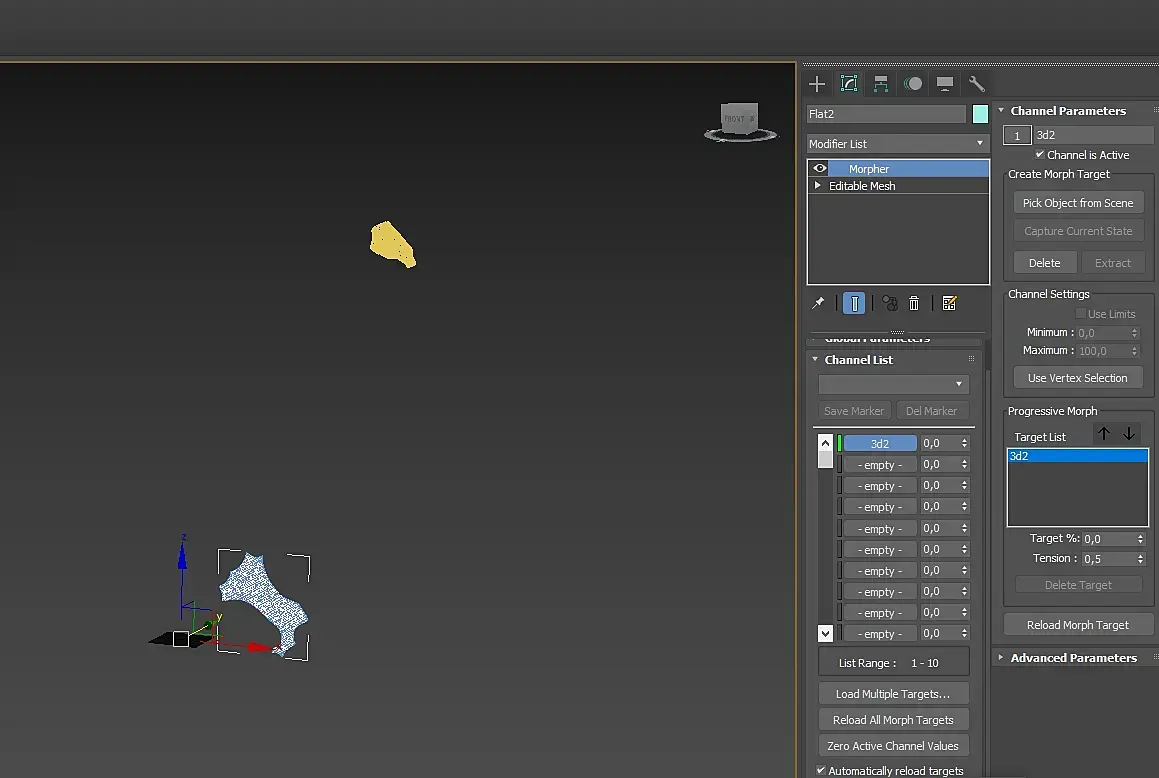1159x778 pixels.
Task: Open the marker dropdown in Channel List
Action: (x=893, y=383)
